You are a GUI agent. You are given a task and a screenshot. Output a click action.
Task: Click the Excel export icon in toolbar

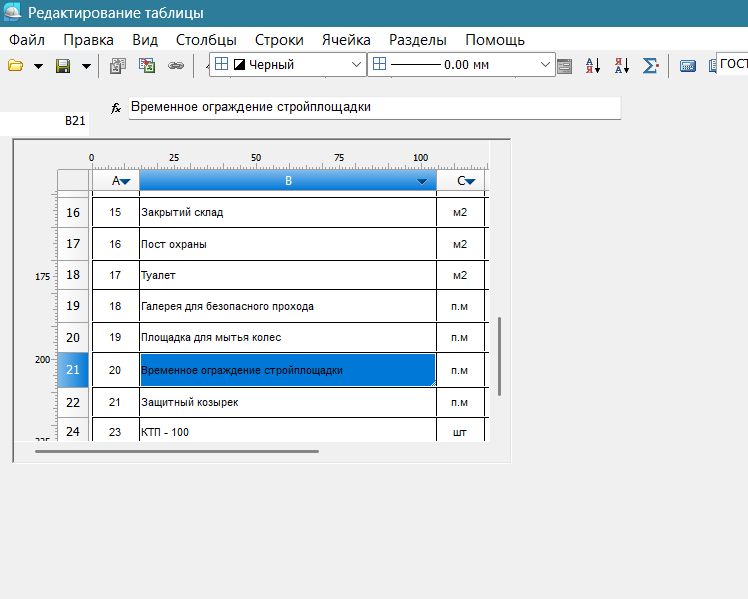pyautogui.click(x=147, y=66)
